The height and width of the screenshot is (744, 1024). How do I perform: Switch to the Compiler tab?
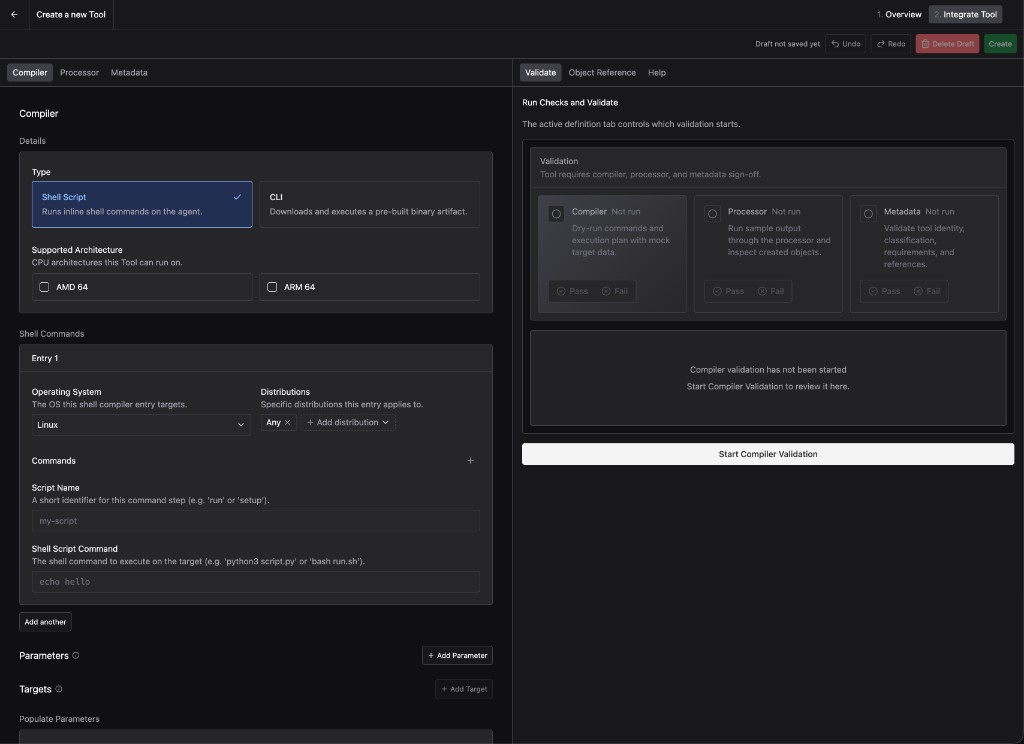tap(30, 73)
